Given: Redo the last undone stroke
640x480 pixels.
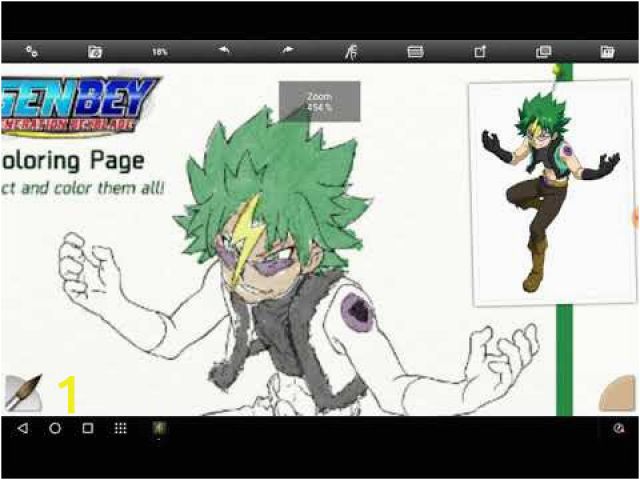Looking at the screenshot, I should click(x=288, y=50).
